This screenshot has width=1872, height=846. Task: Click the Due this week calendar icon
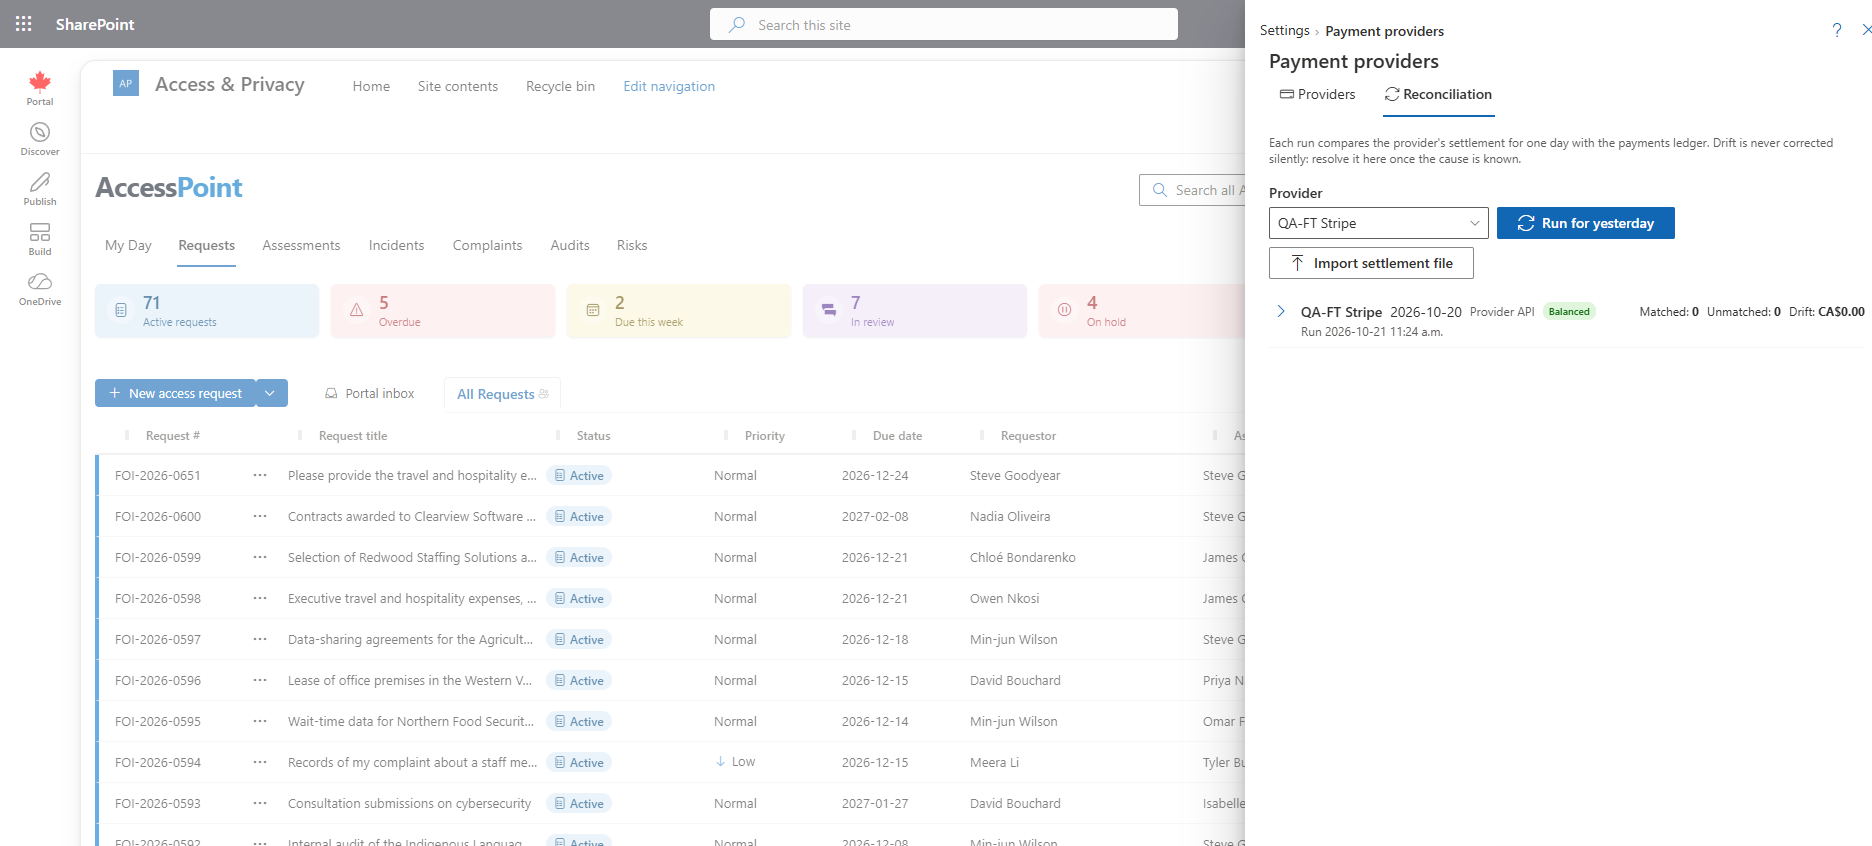point(593,311)
